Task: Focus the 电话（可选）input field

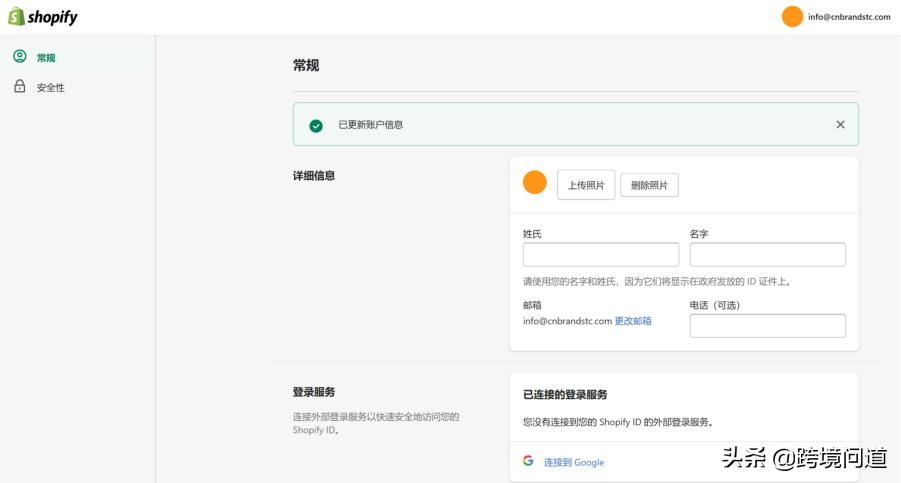Action: pos(768,326)
